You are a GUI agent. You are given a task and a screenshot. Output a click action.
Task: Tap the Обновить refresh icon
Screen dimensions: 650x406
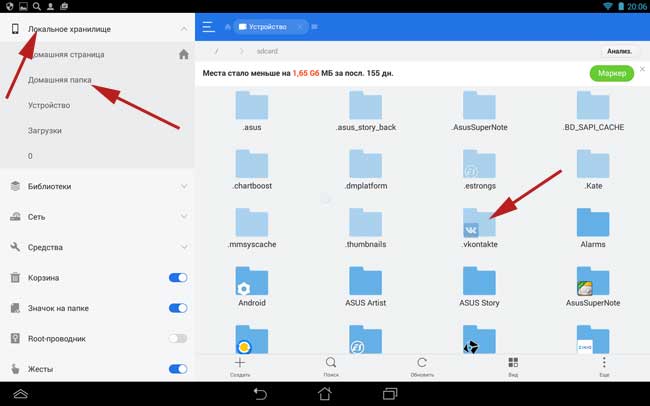pyautogui.click(x=422, y=363)
